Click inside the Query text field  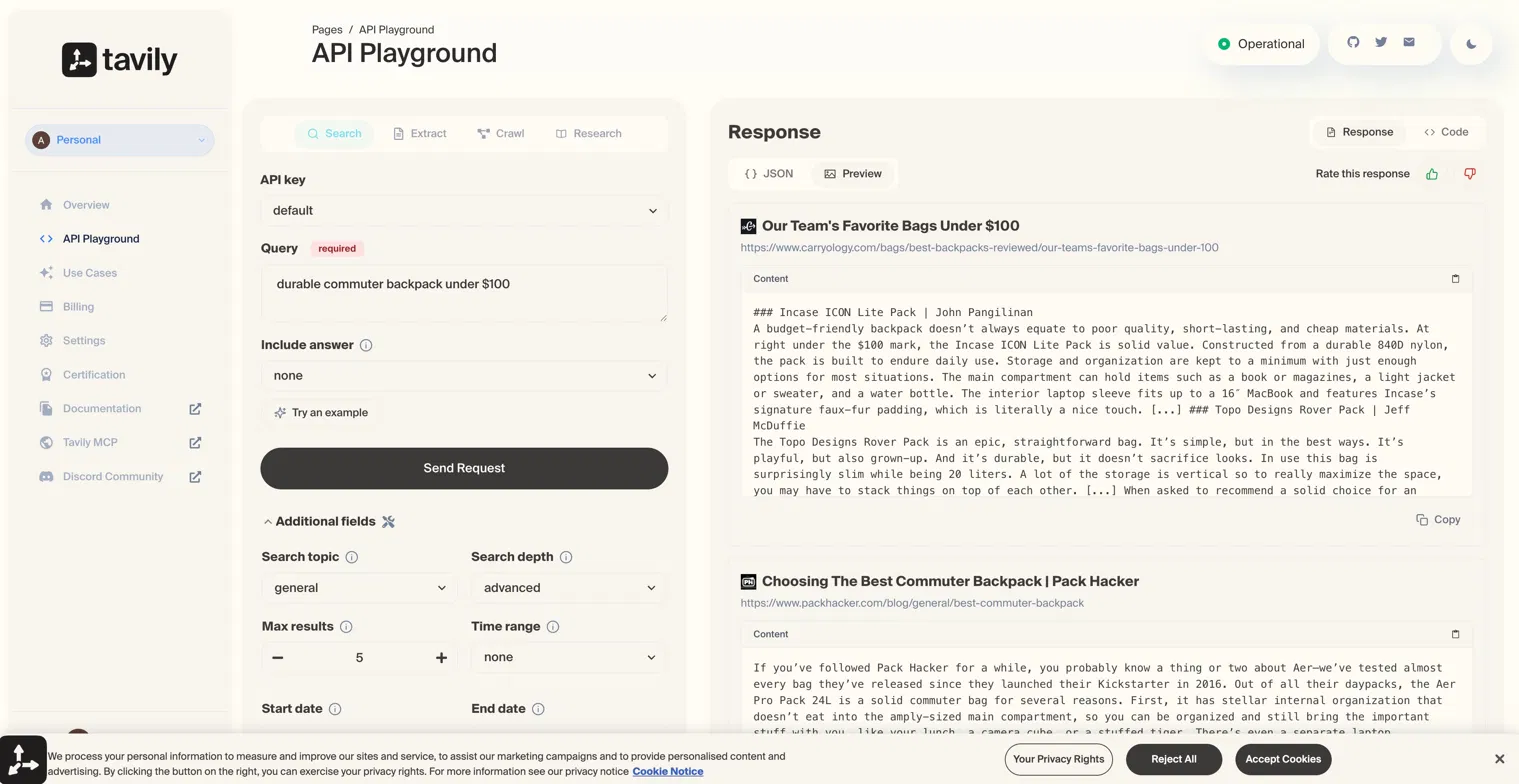[x=464, y=294]
